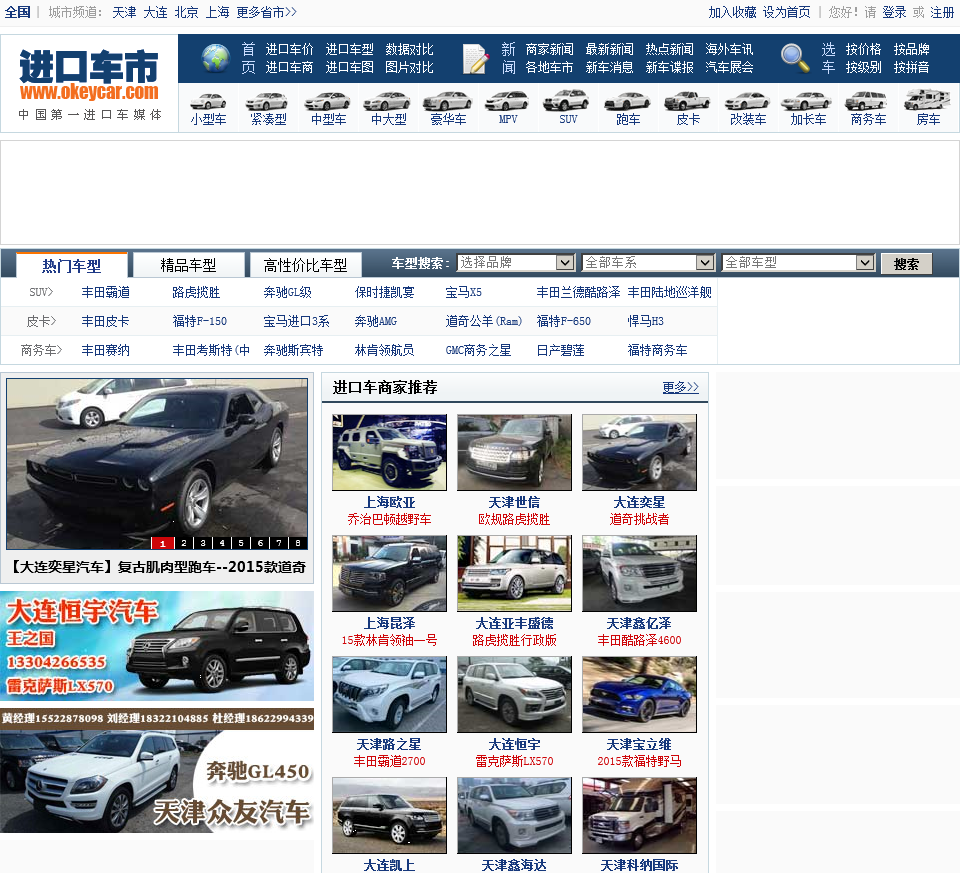
Task: Select the 紧凑型 car category icon
Action: coord(268,102)
